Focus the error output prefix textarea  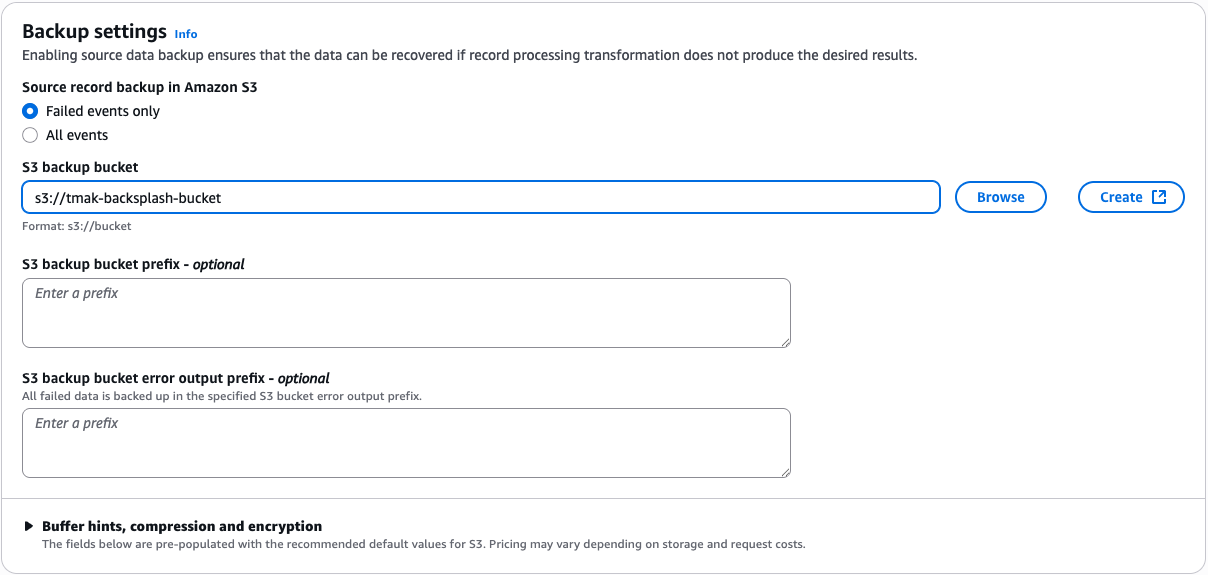click(406, 443)
